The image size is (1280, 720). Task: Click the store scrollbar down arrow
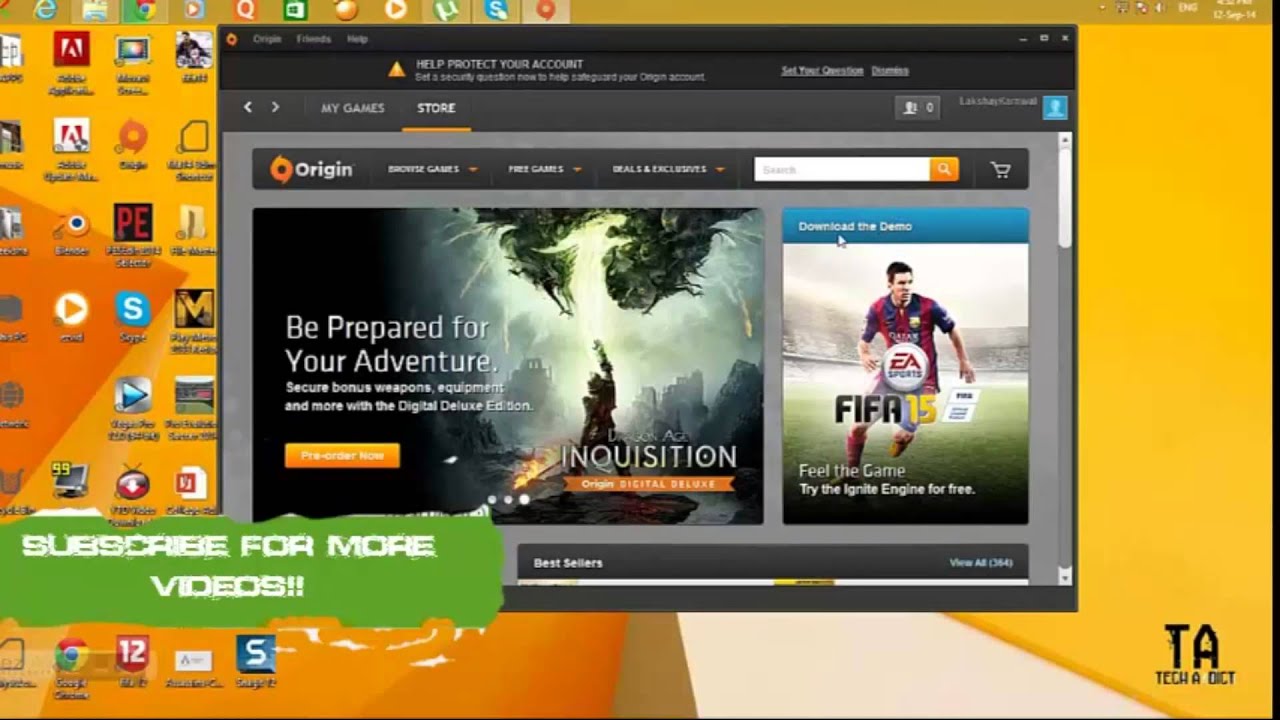pyautogui.click(x=1065, y=577)
